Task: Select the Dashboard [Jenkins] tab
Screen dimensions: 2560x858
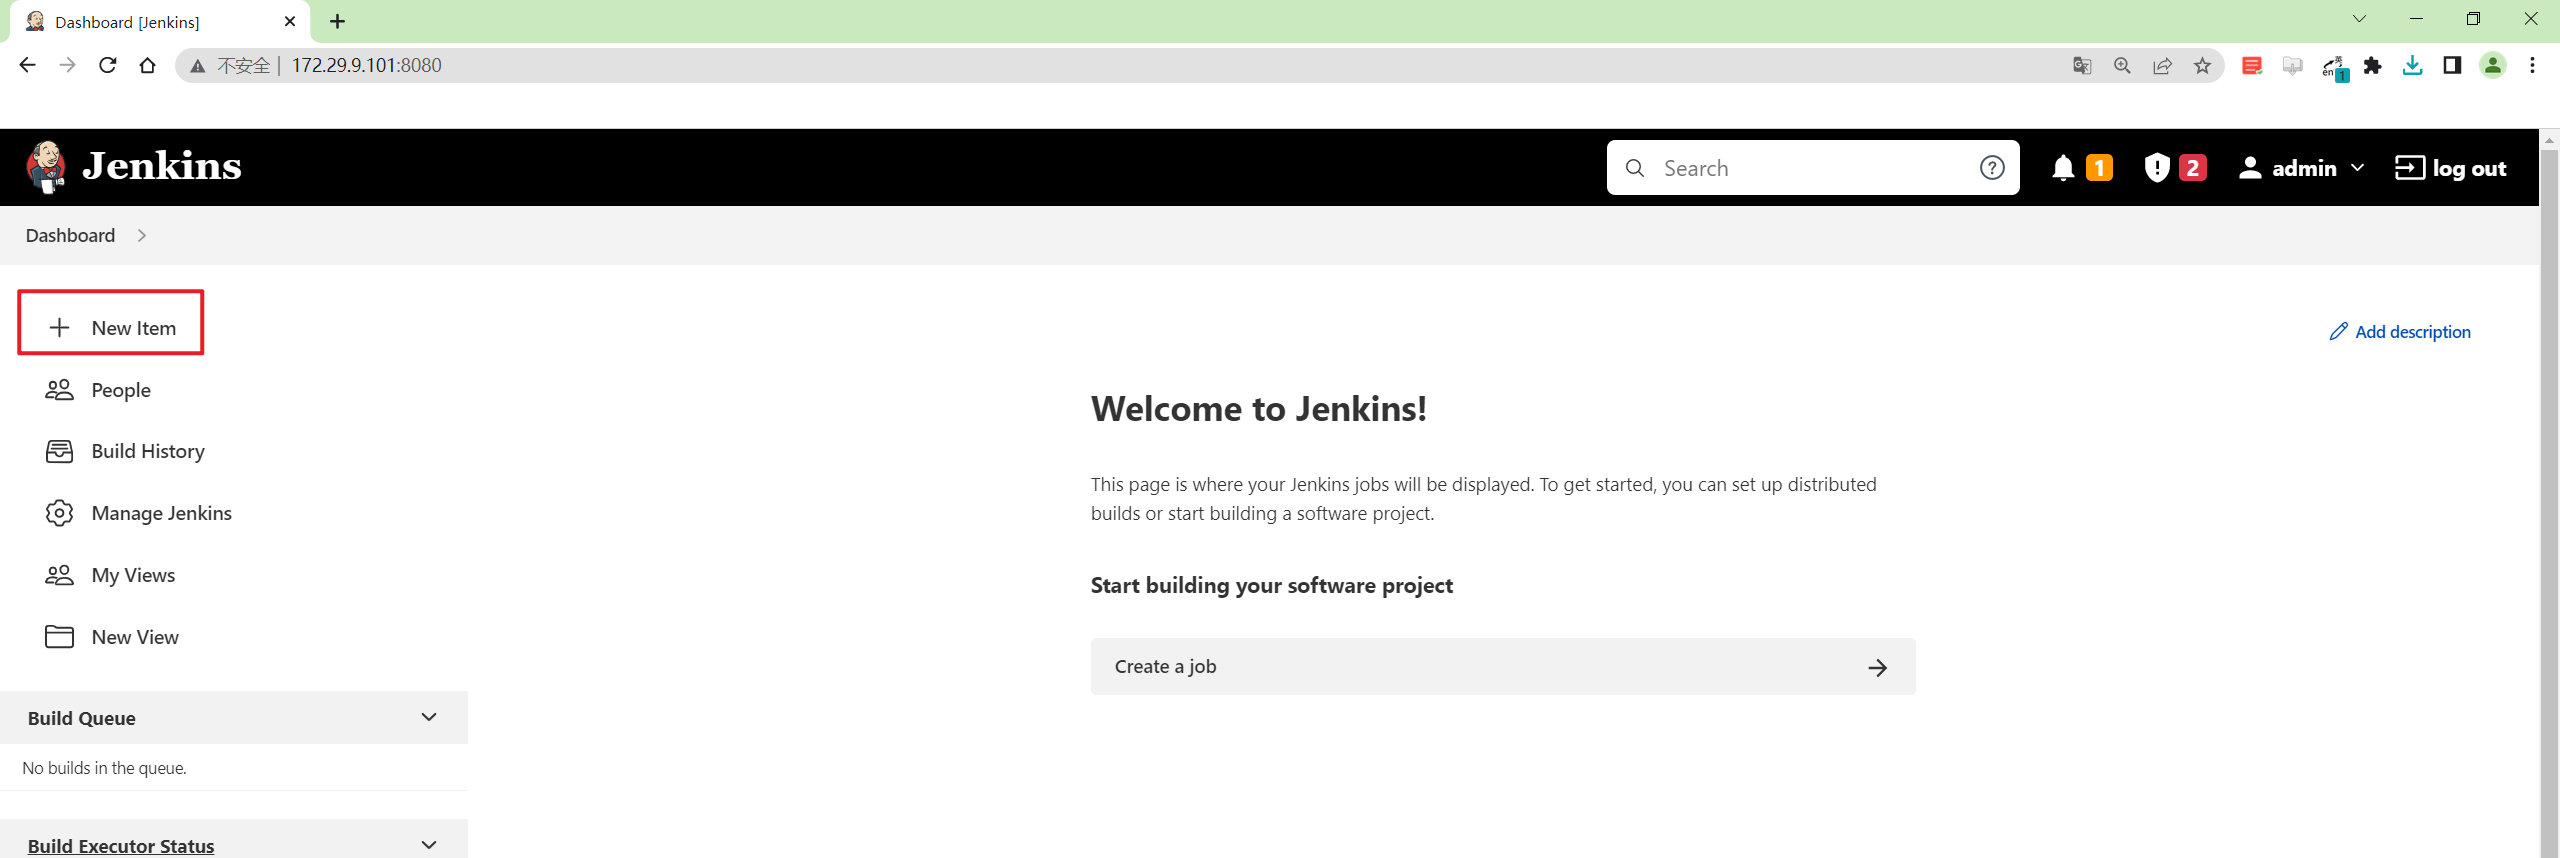Action: (160, 22)
